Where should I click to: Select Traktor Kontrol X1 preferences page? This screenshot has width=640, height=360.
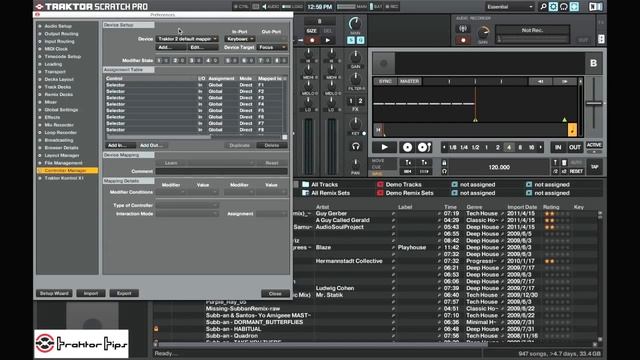click(64, 178)
